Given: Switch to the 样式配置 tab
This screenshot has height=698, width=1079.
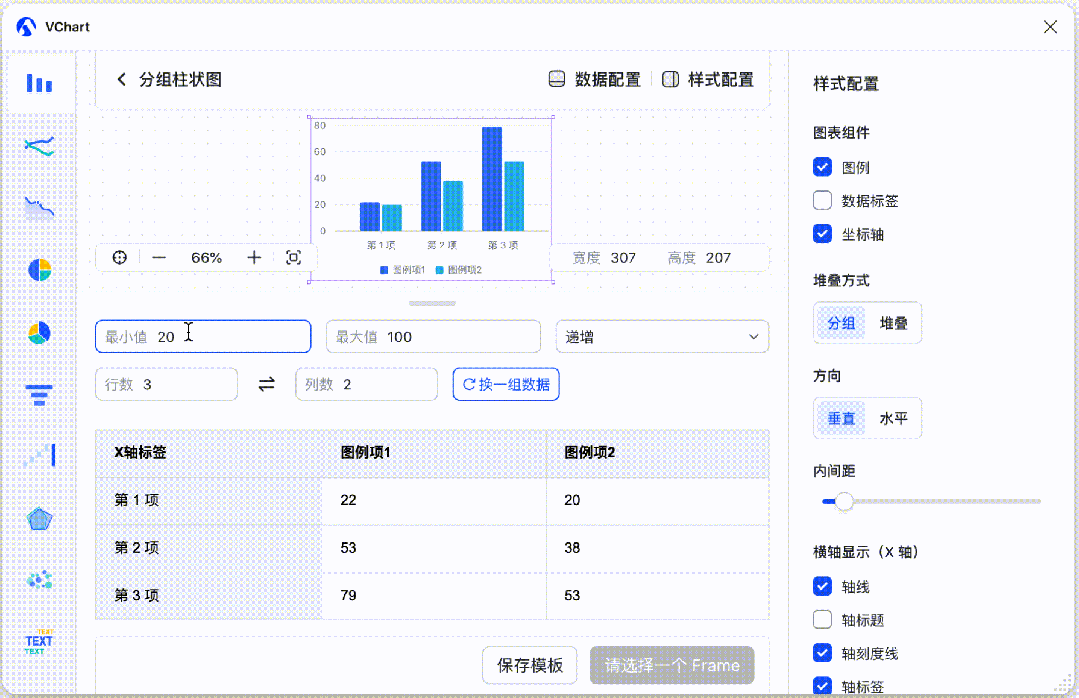Looking at the screenshot, I should pos(708,79).
